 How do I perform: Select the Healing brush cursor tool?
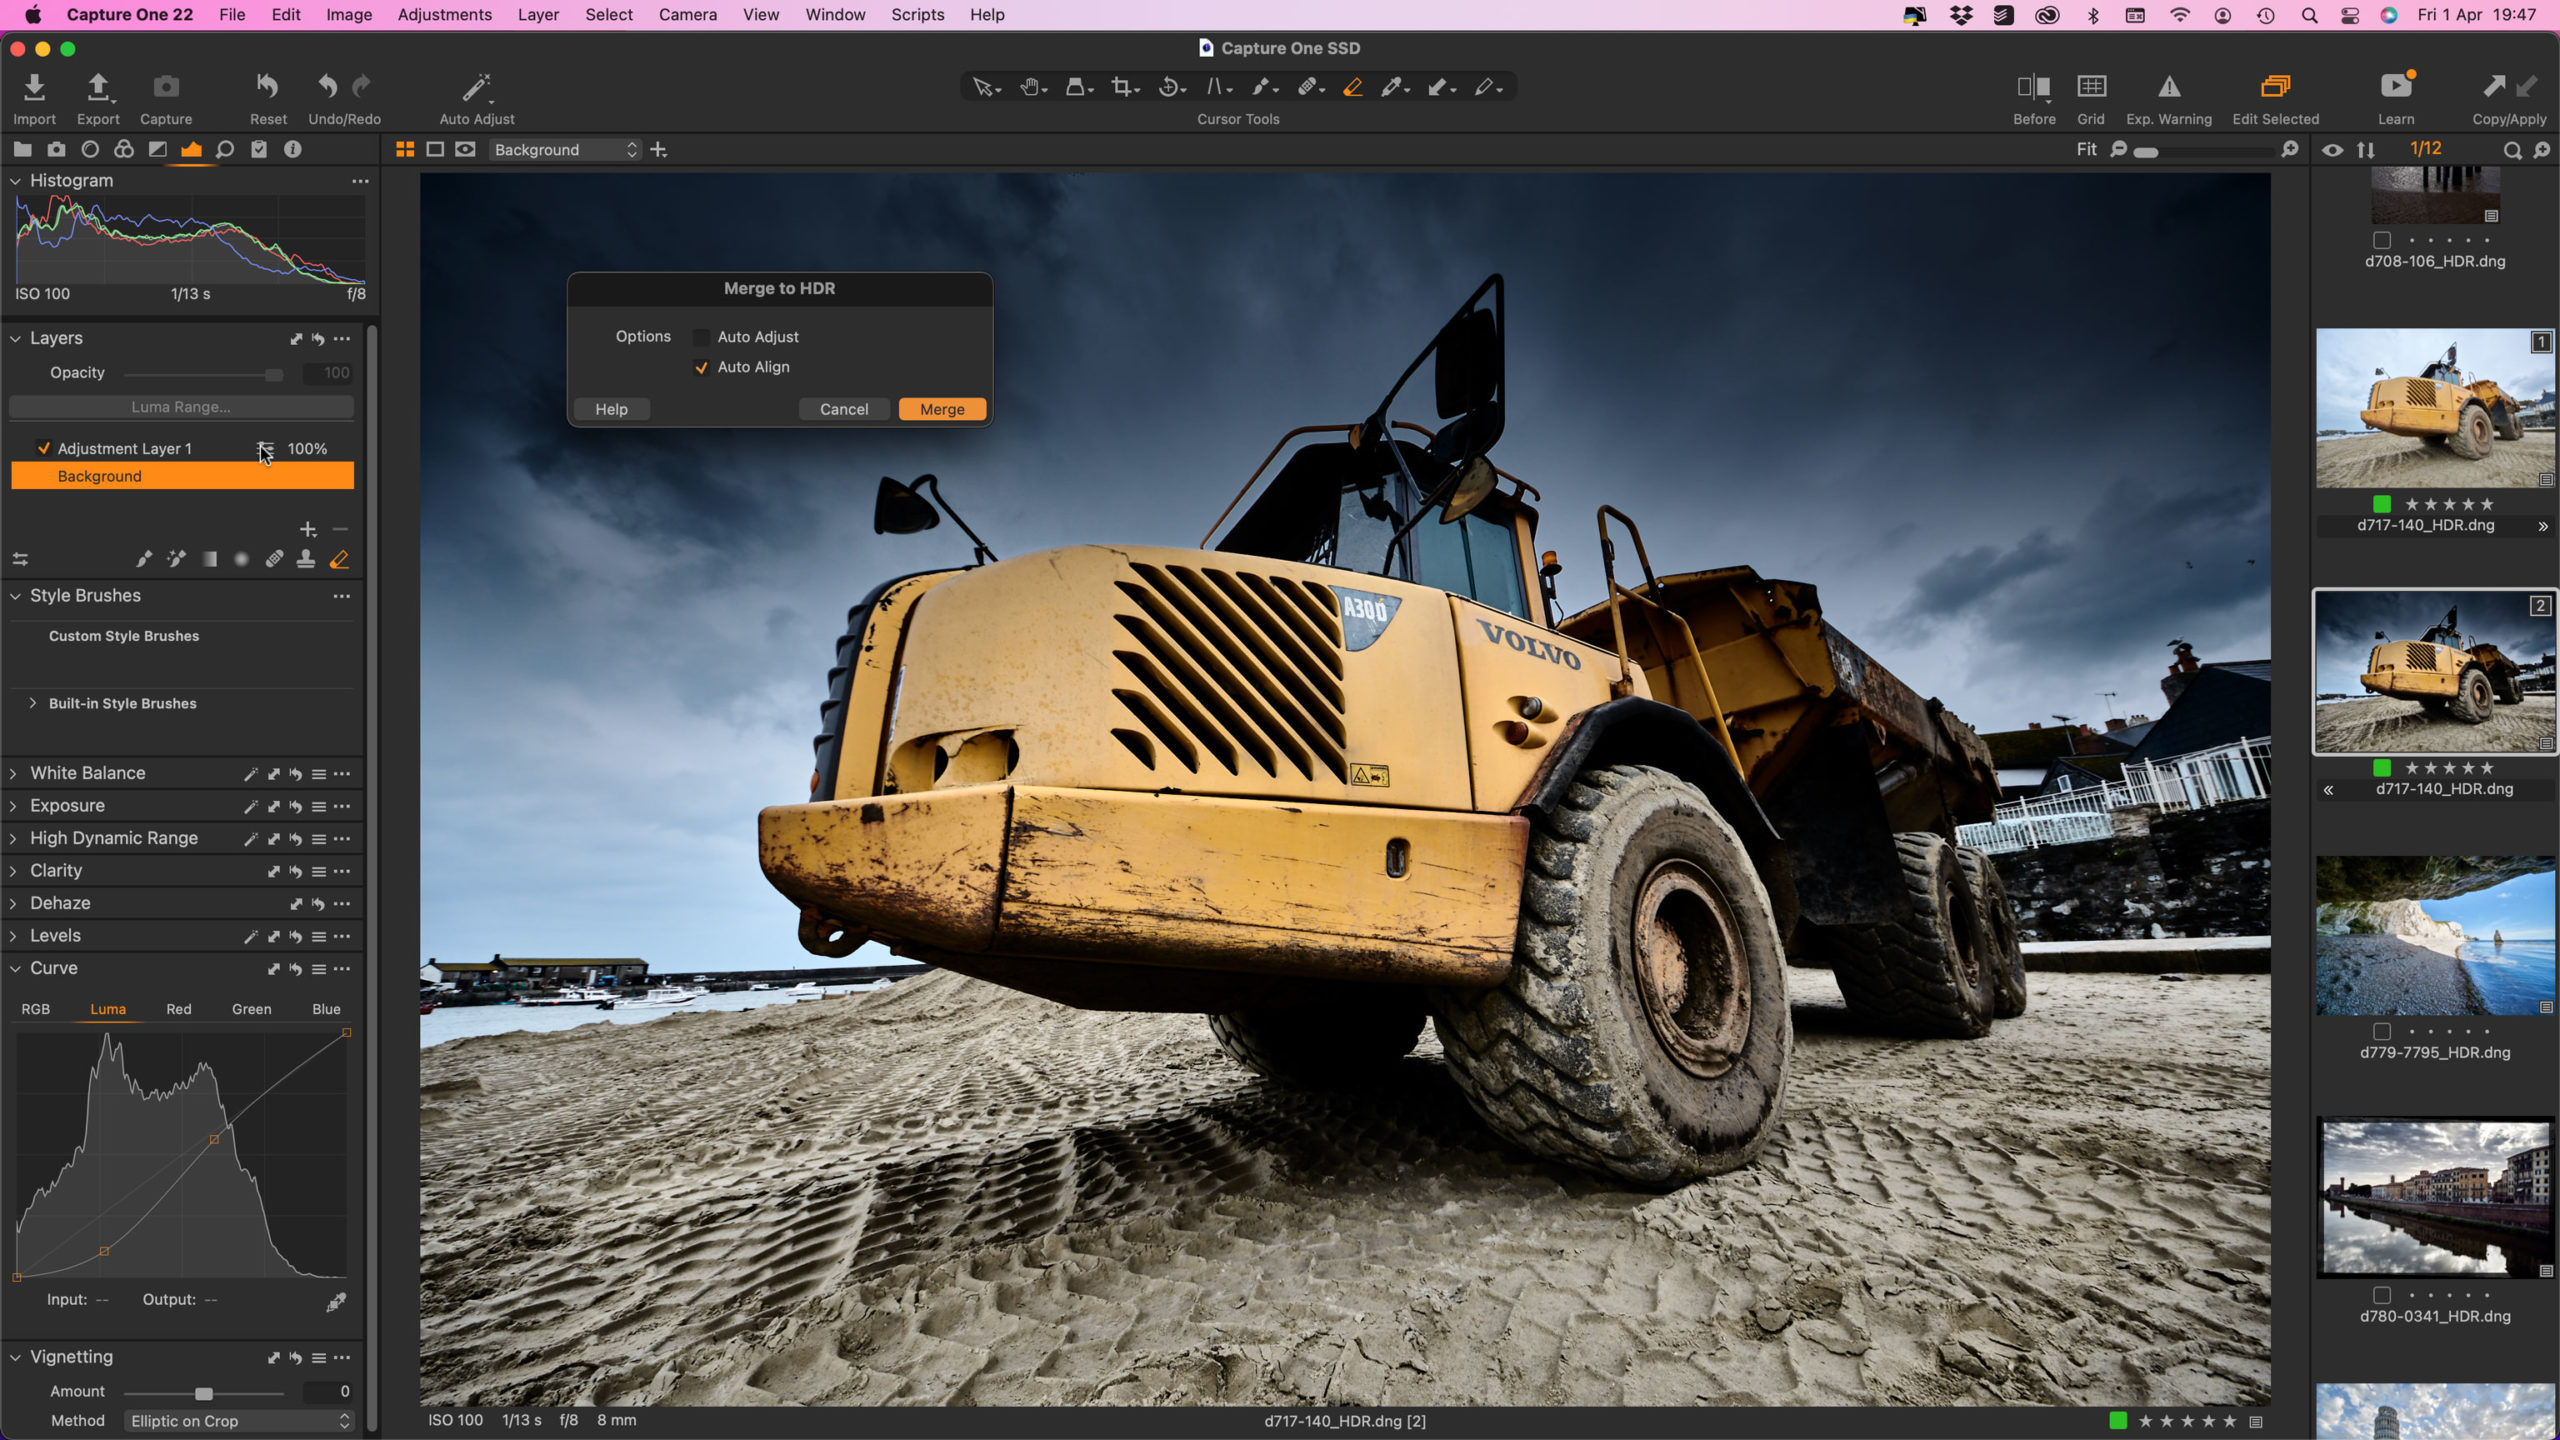[1308, 86]
